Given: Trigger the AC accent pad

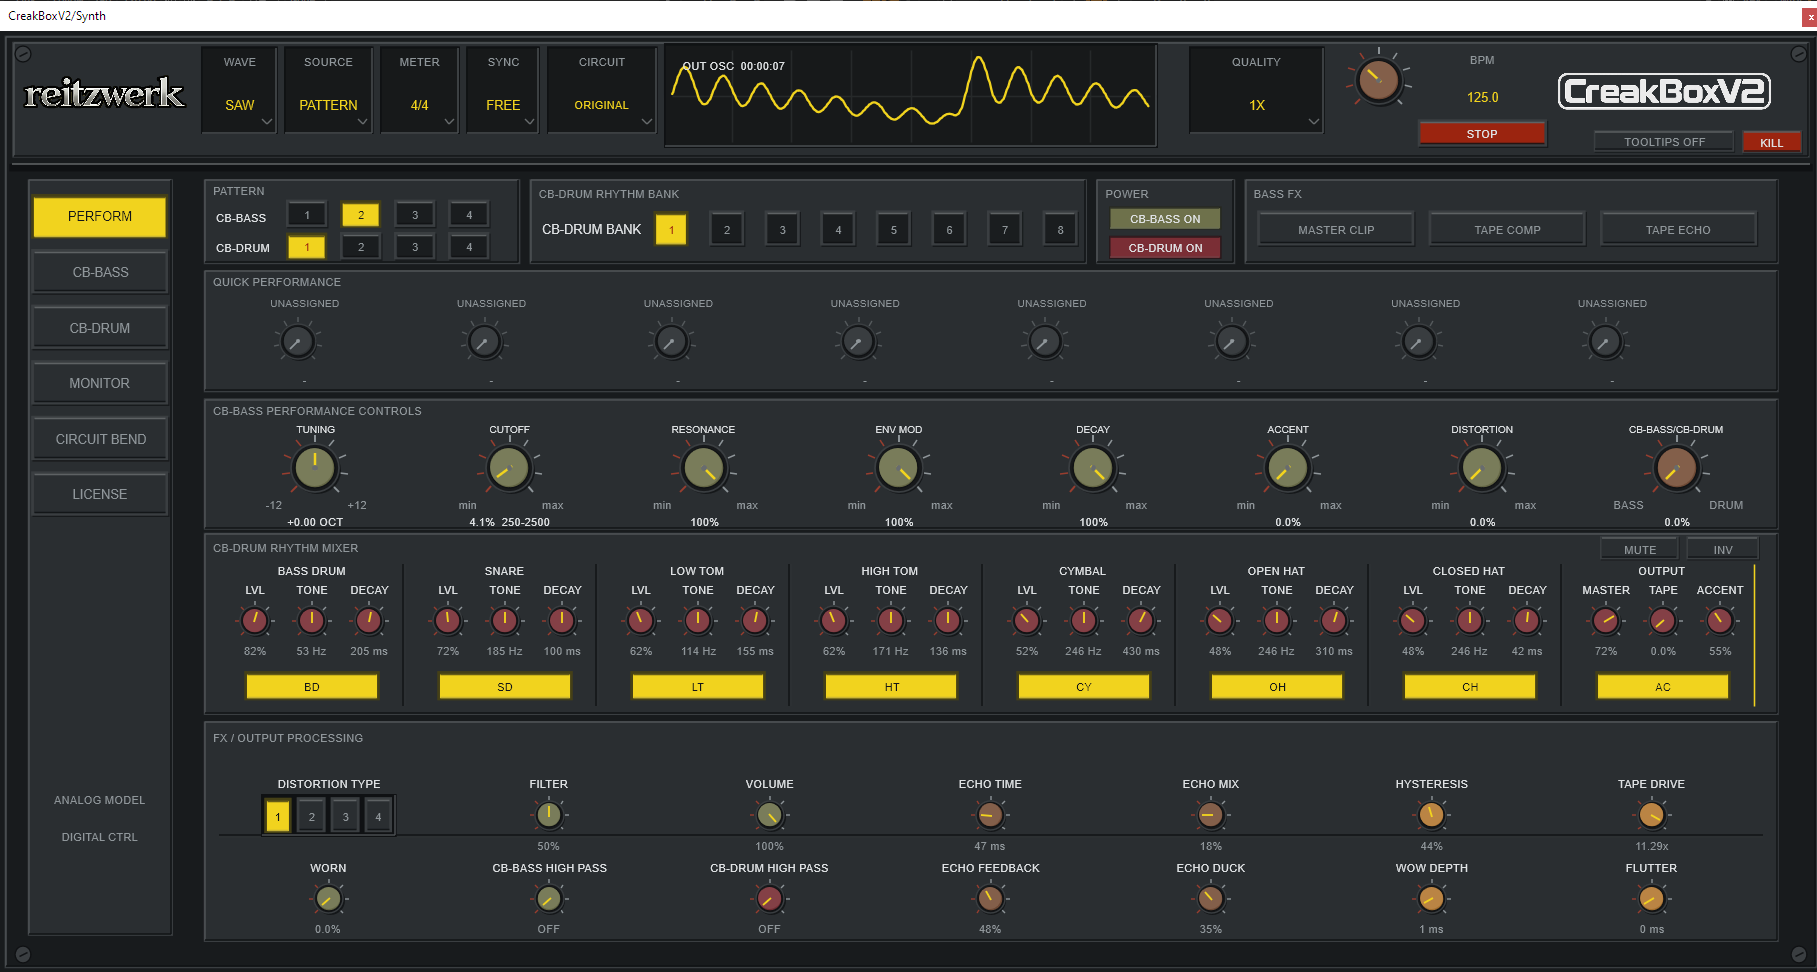Looking at the screenshot, I should [x=1663, y=687].
